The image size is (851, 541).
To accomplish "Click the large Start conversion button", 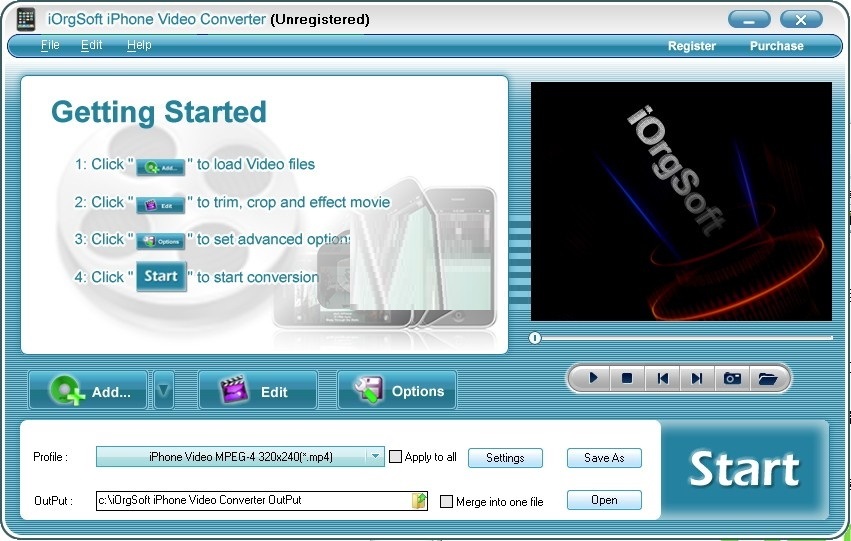I will coord(744,469).
